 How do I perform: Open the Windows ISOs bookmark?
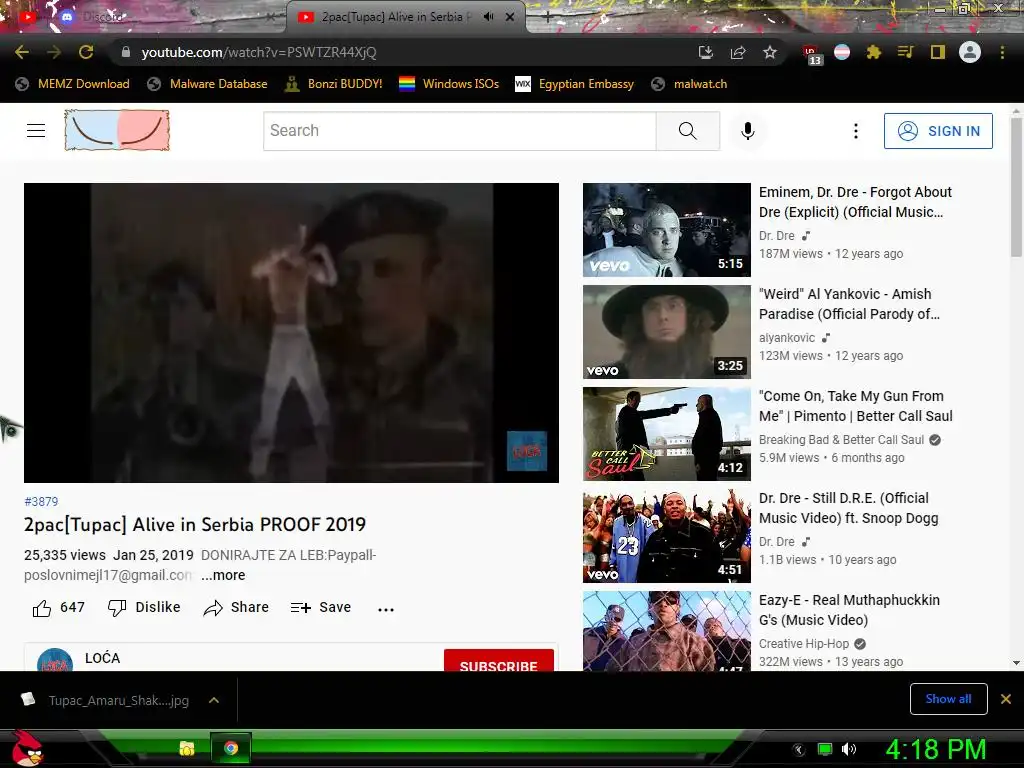pyautogui.click(x=449, y=84)
